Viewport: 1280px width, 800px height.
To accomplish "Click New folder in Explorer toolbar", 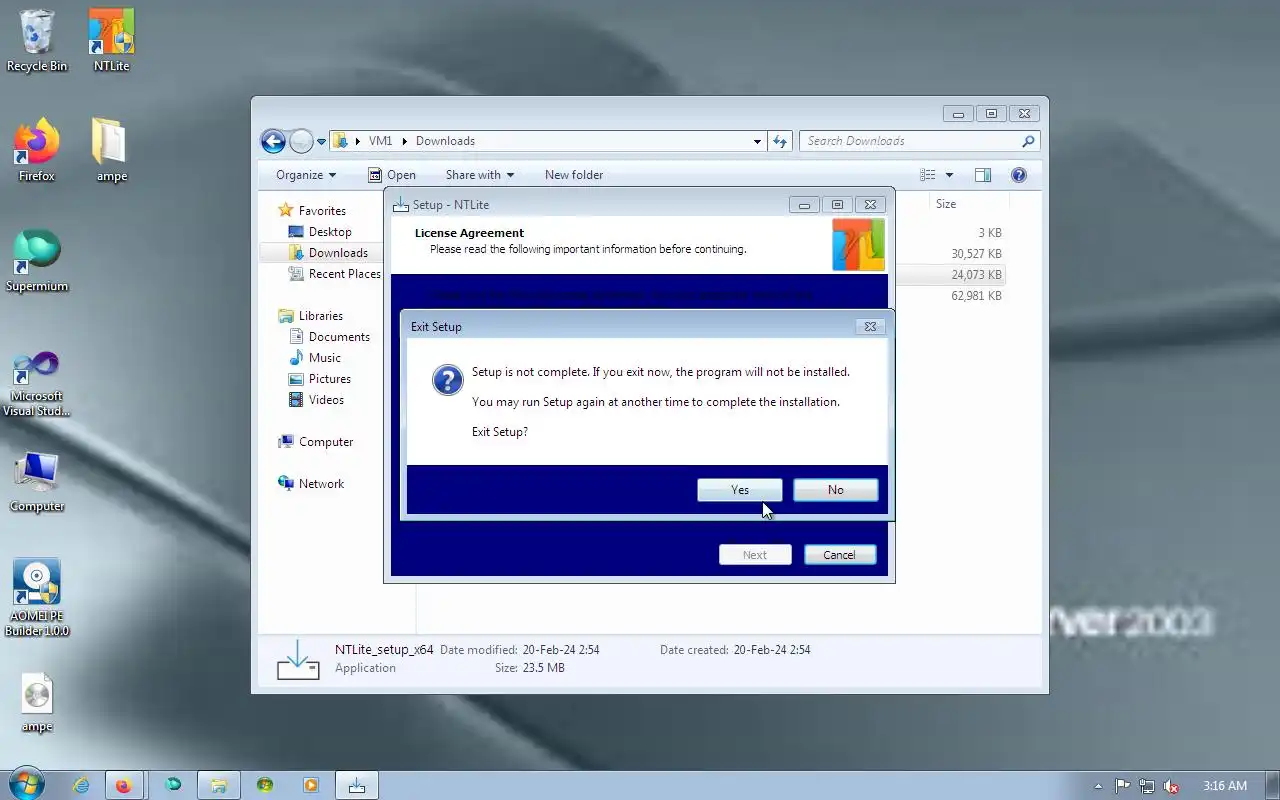I will [x=574, y=175].
